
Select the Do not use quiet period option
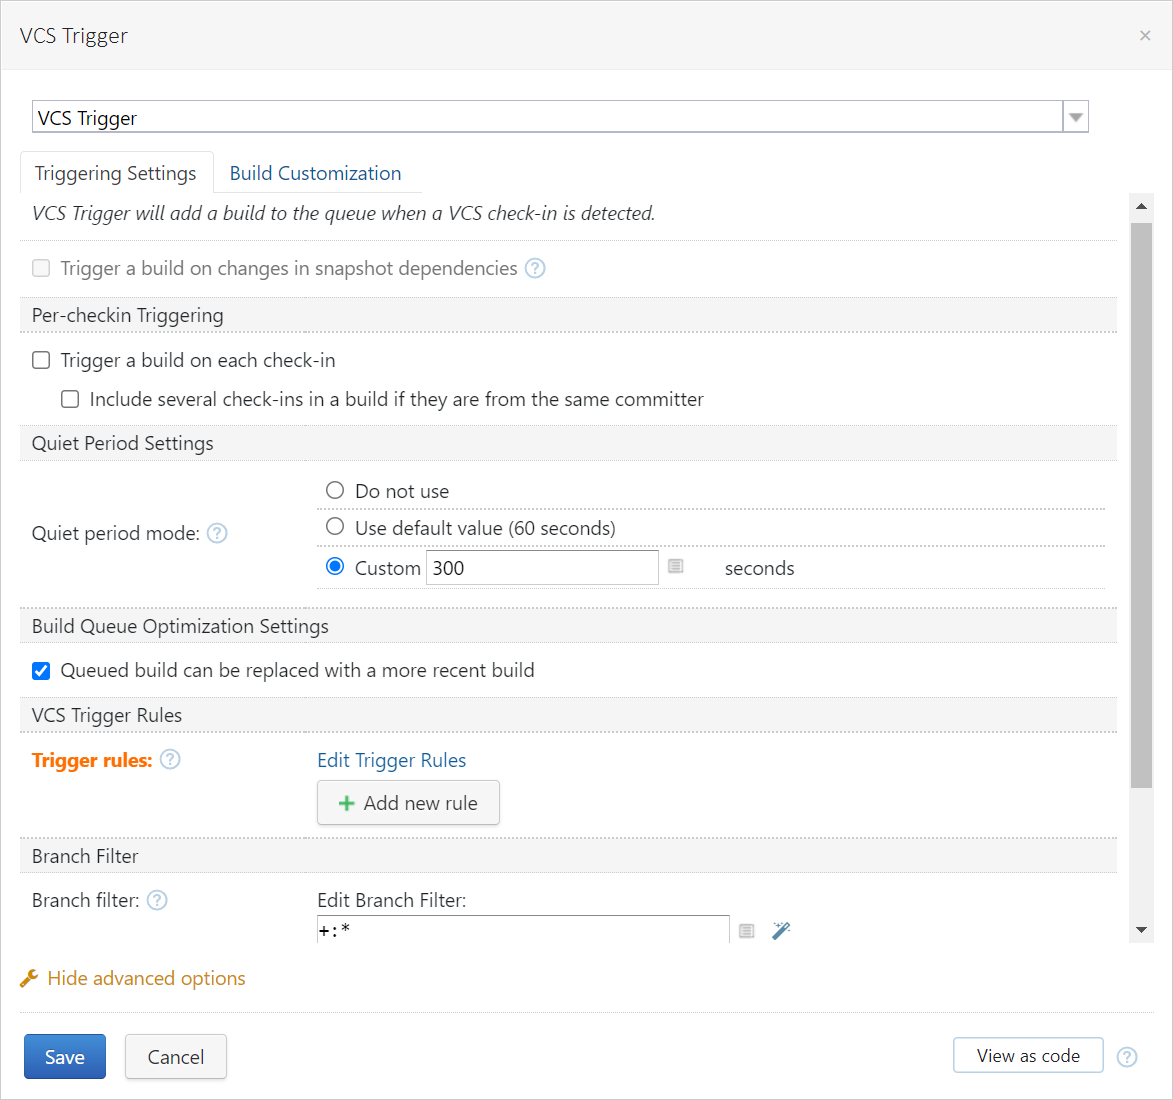point(335,490)
